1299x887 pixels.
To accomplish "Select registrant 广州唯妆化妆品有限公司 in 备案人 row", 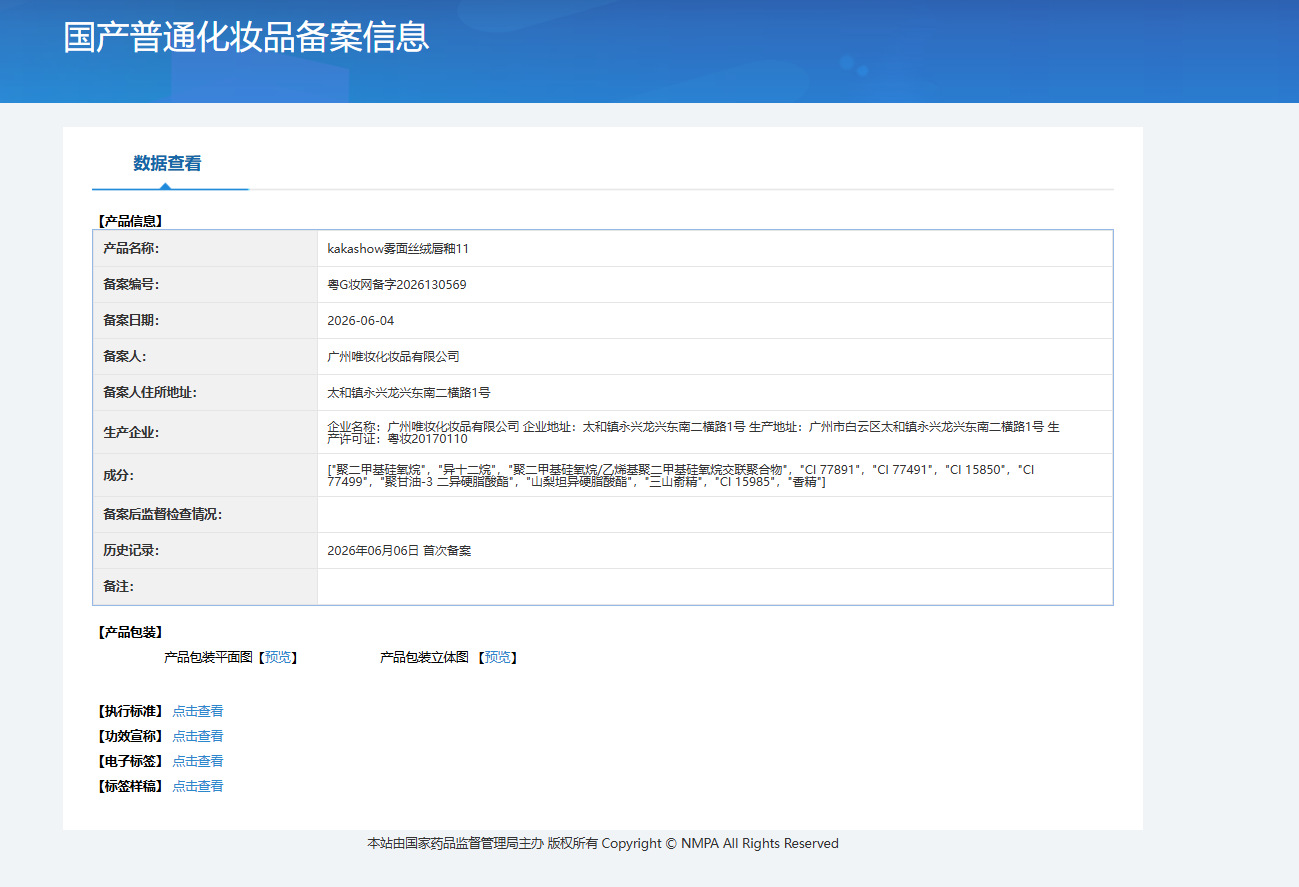I will coord(393,357).
